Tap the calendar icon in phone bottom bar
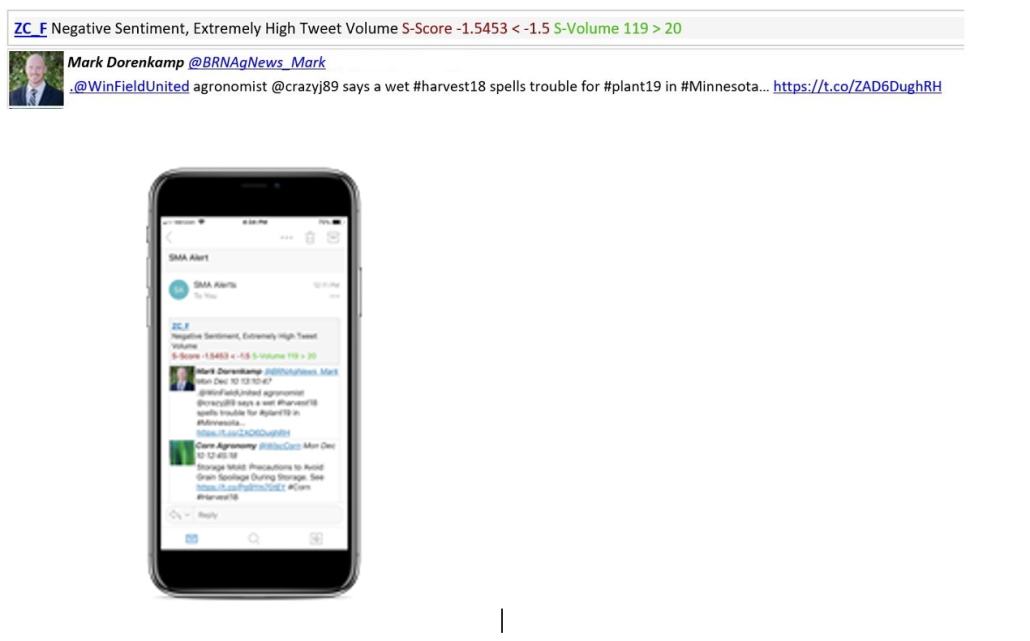The image size is (1030, 641). [x=316, y=538]
